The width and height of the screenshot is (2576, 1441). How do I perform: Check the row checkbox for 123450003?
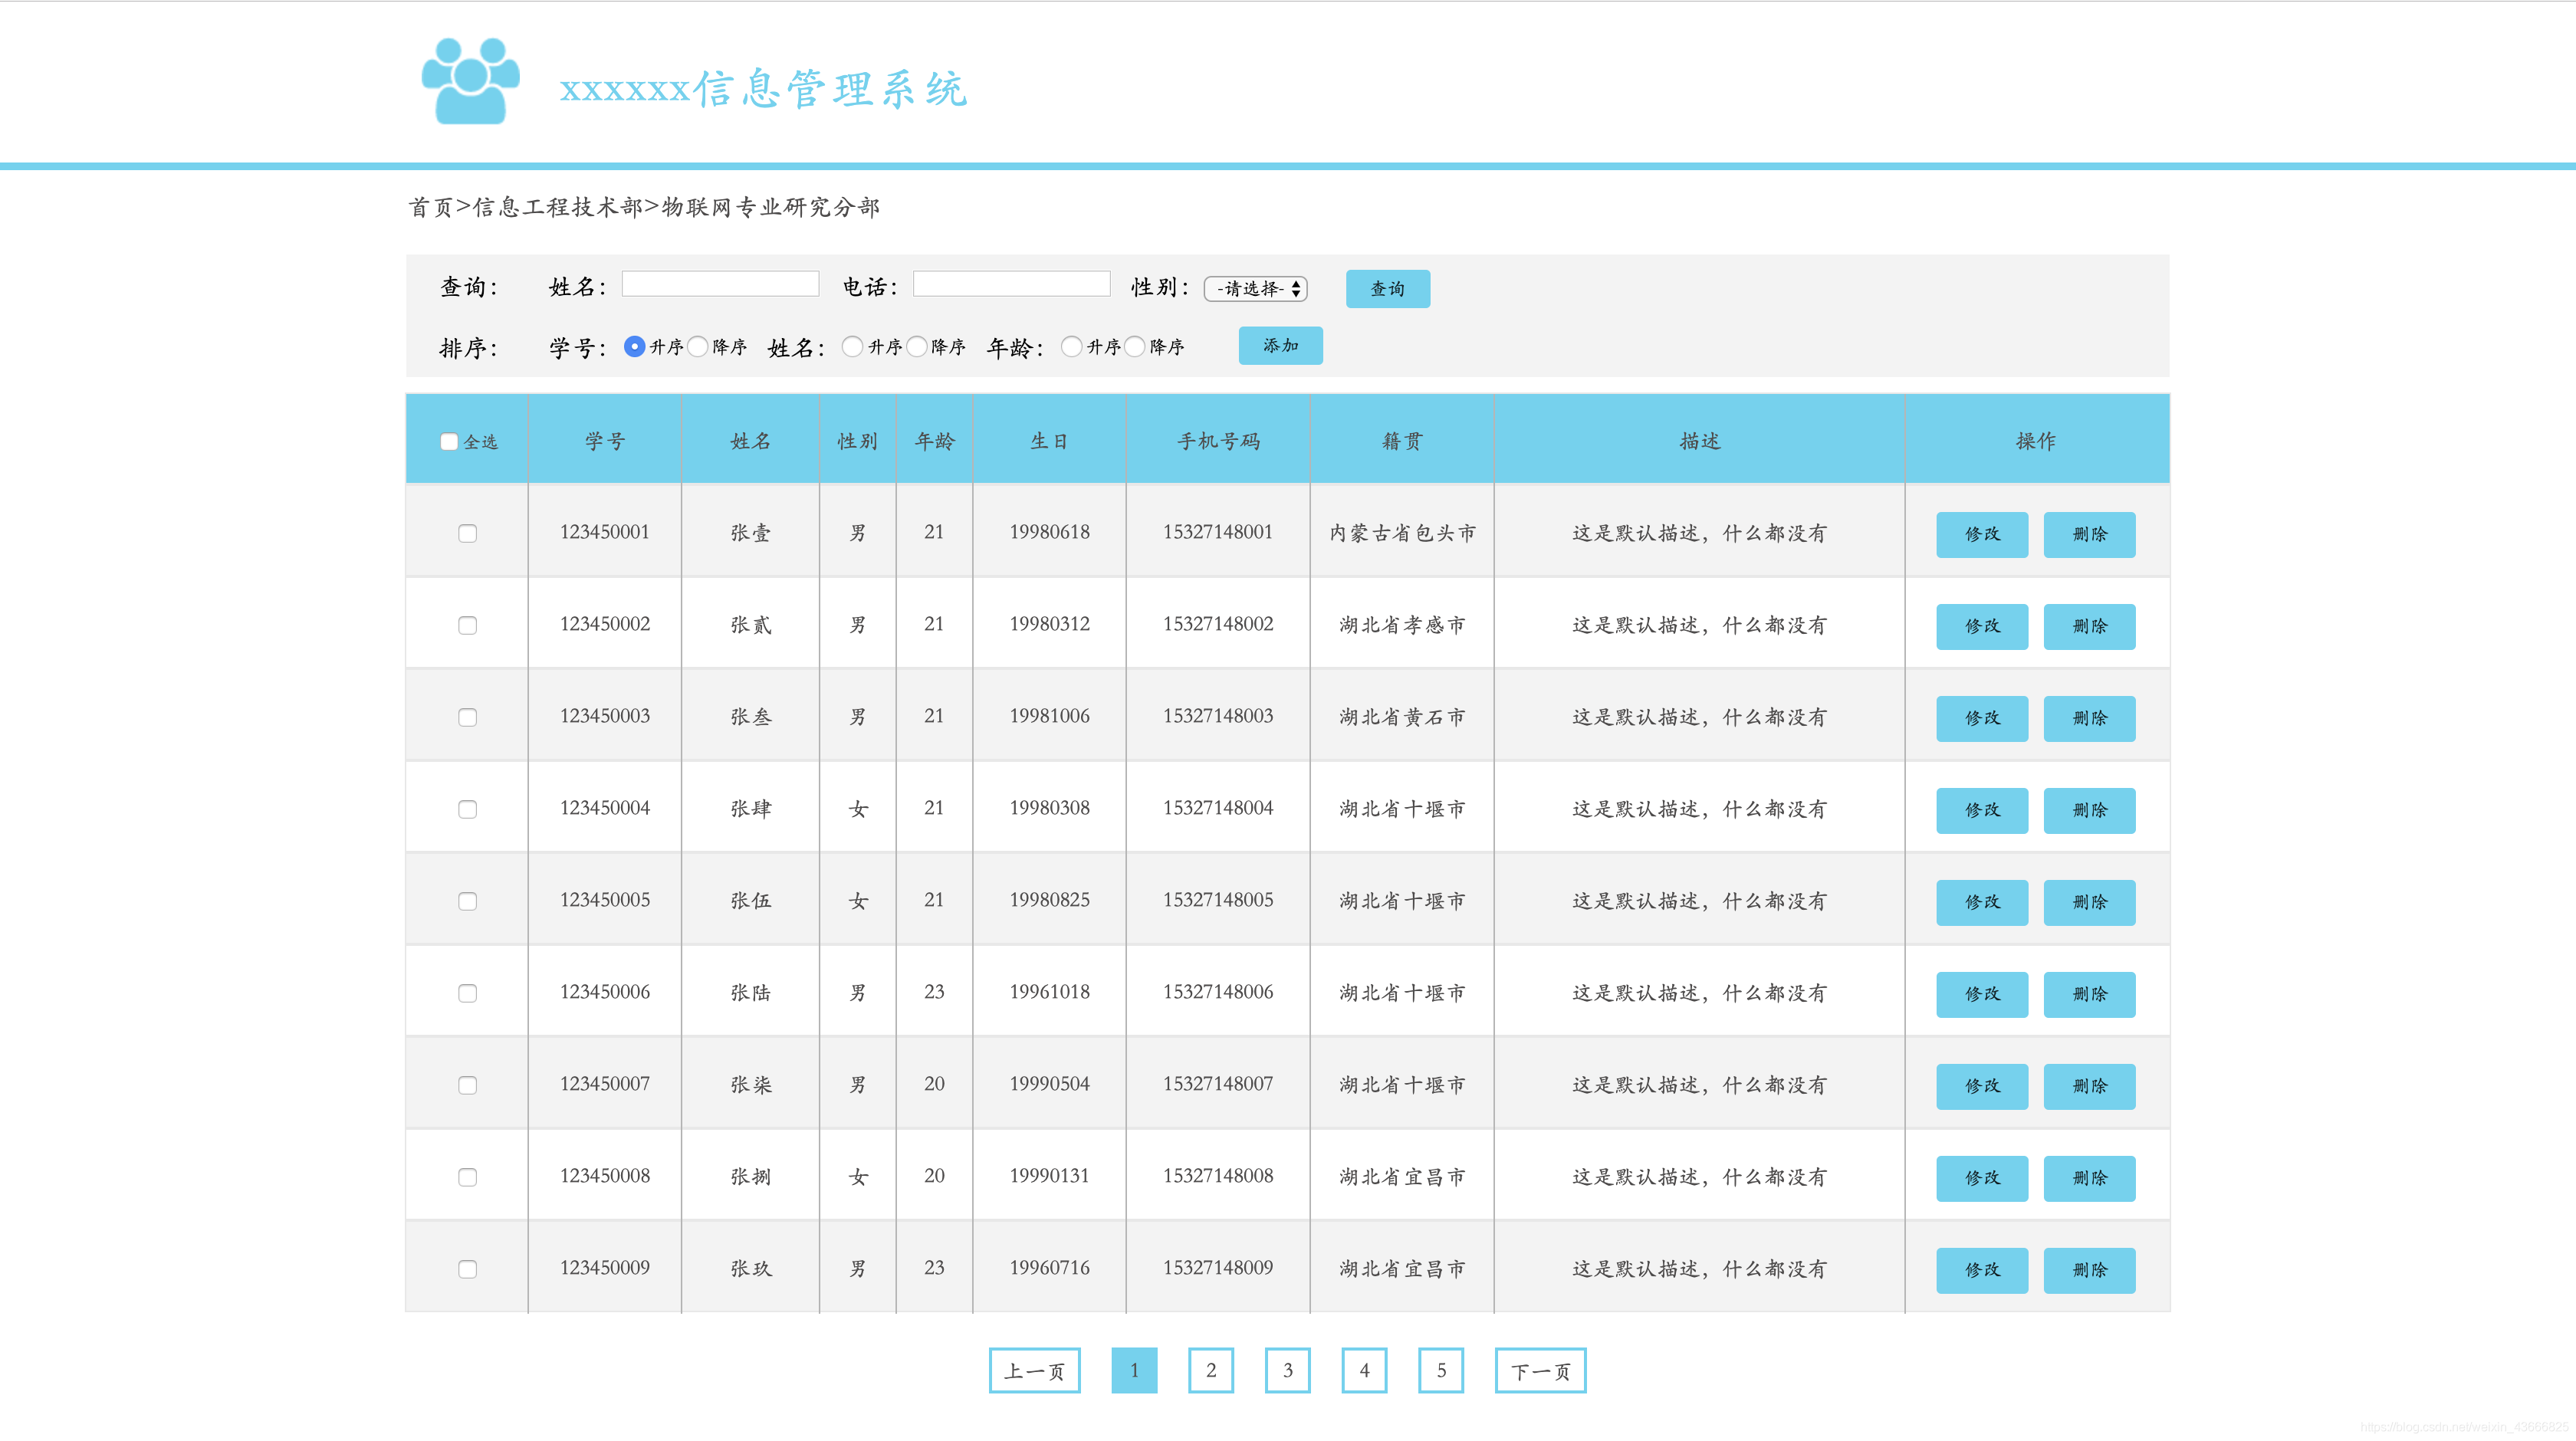click(x=467, y=717)
